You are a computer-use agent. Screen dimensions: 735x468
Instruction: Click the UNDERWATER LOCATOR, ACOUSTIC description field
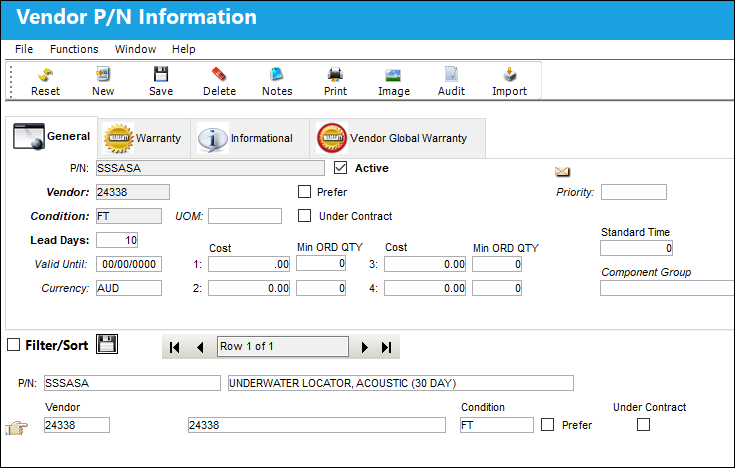(x=401, y=383)
